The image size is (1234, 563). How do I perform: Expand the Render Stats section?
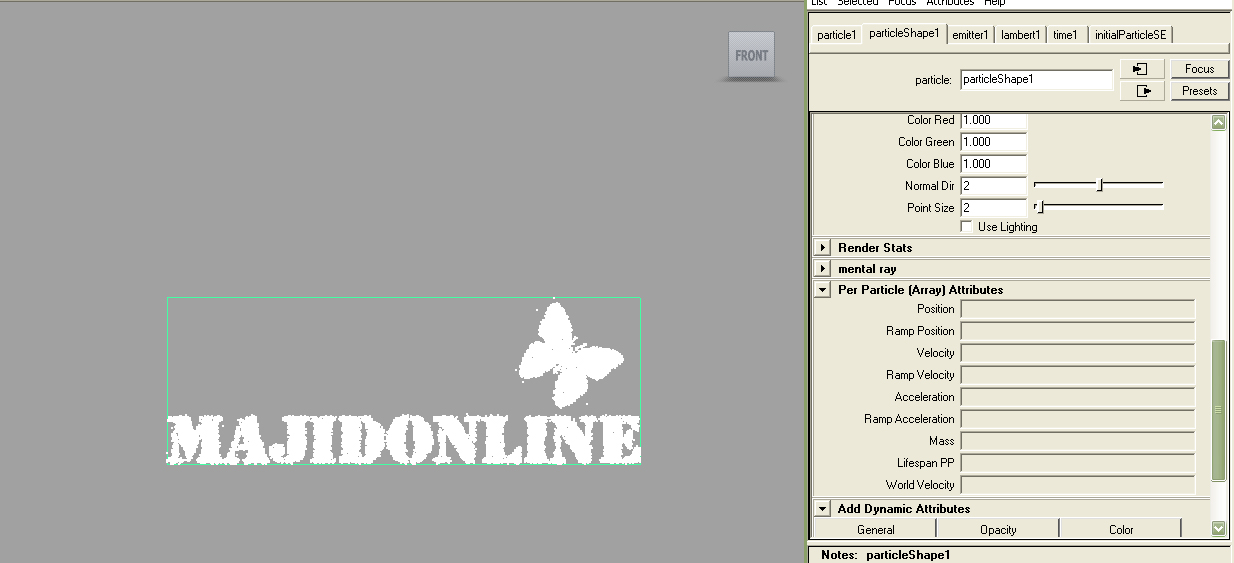click(x=822, y=248)
